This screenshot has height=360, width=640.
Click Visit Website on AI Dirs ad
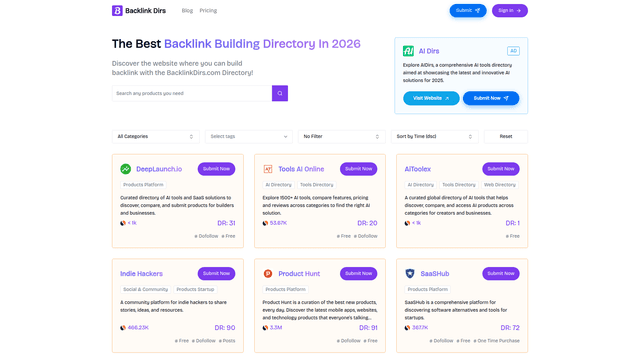tap(431, 98)
